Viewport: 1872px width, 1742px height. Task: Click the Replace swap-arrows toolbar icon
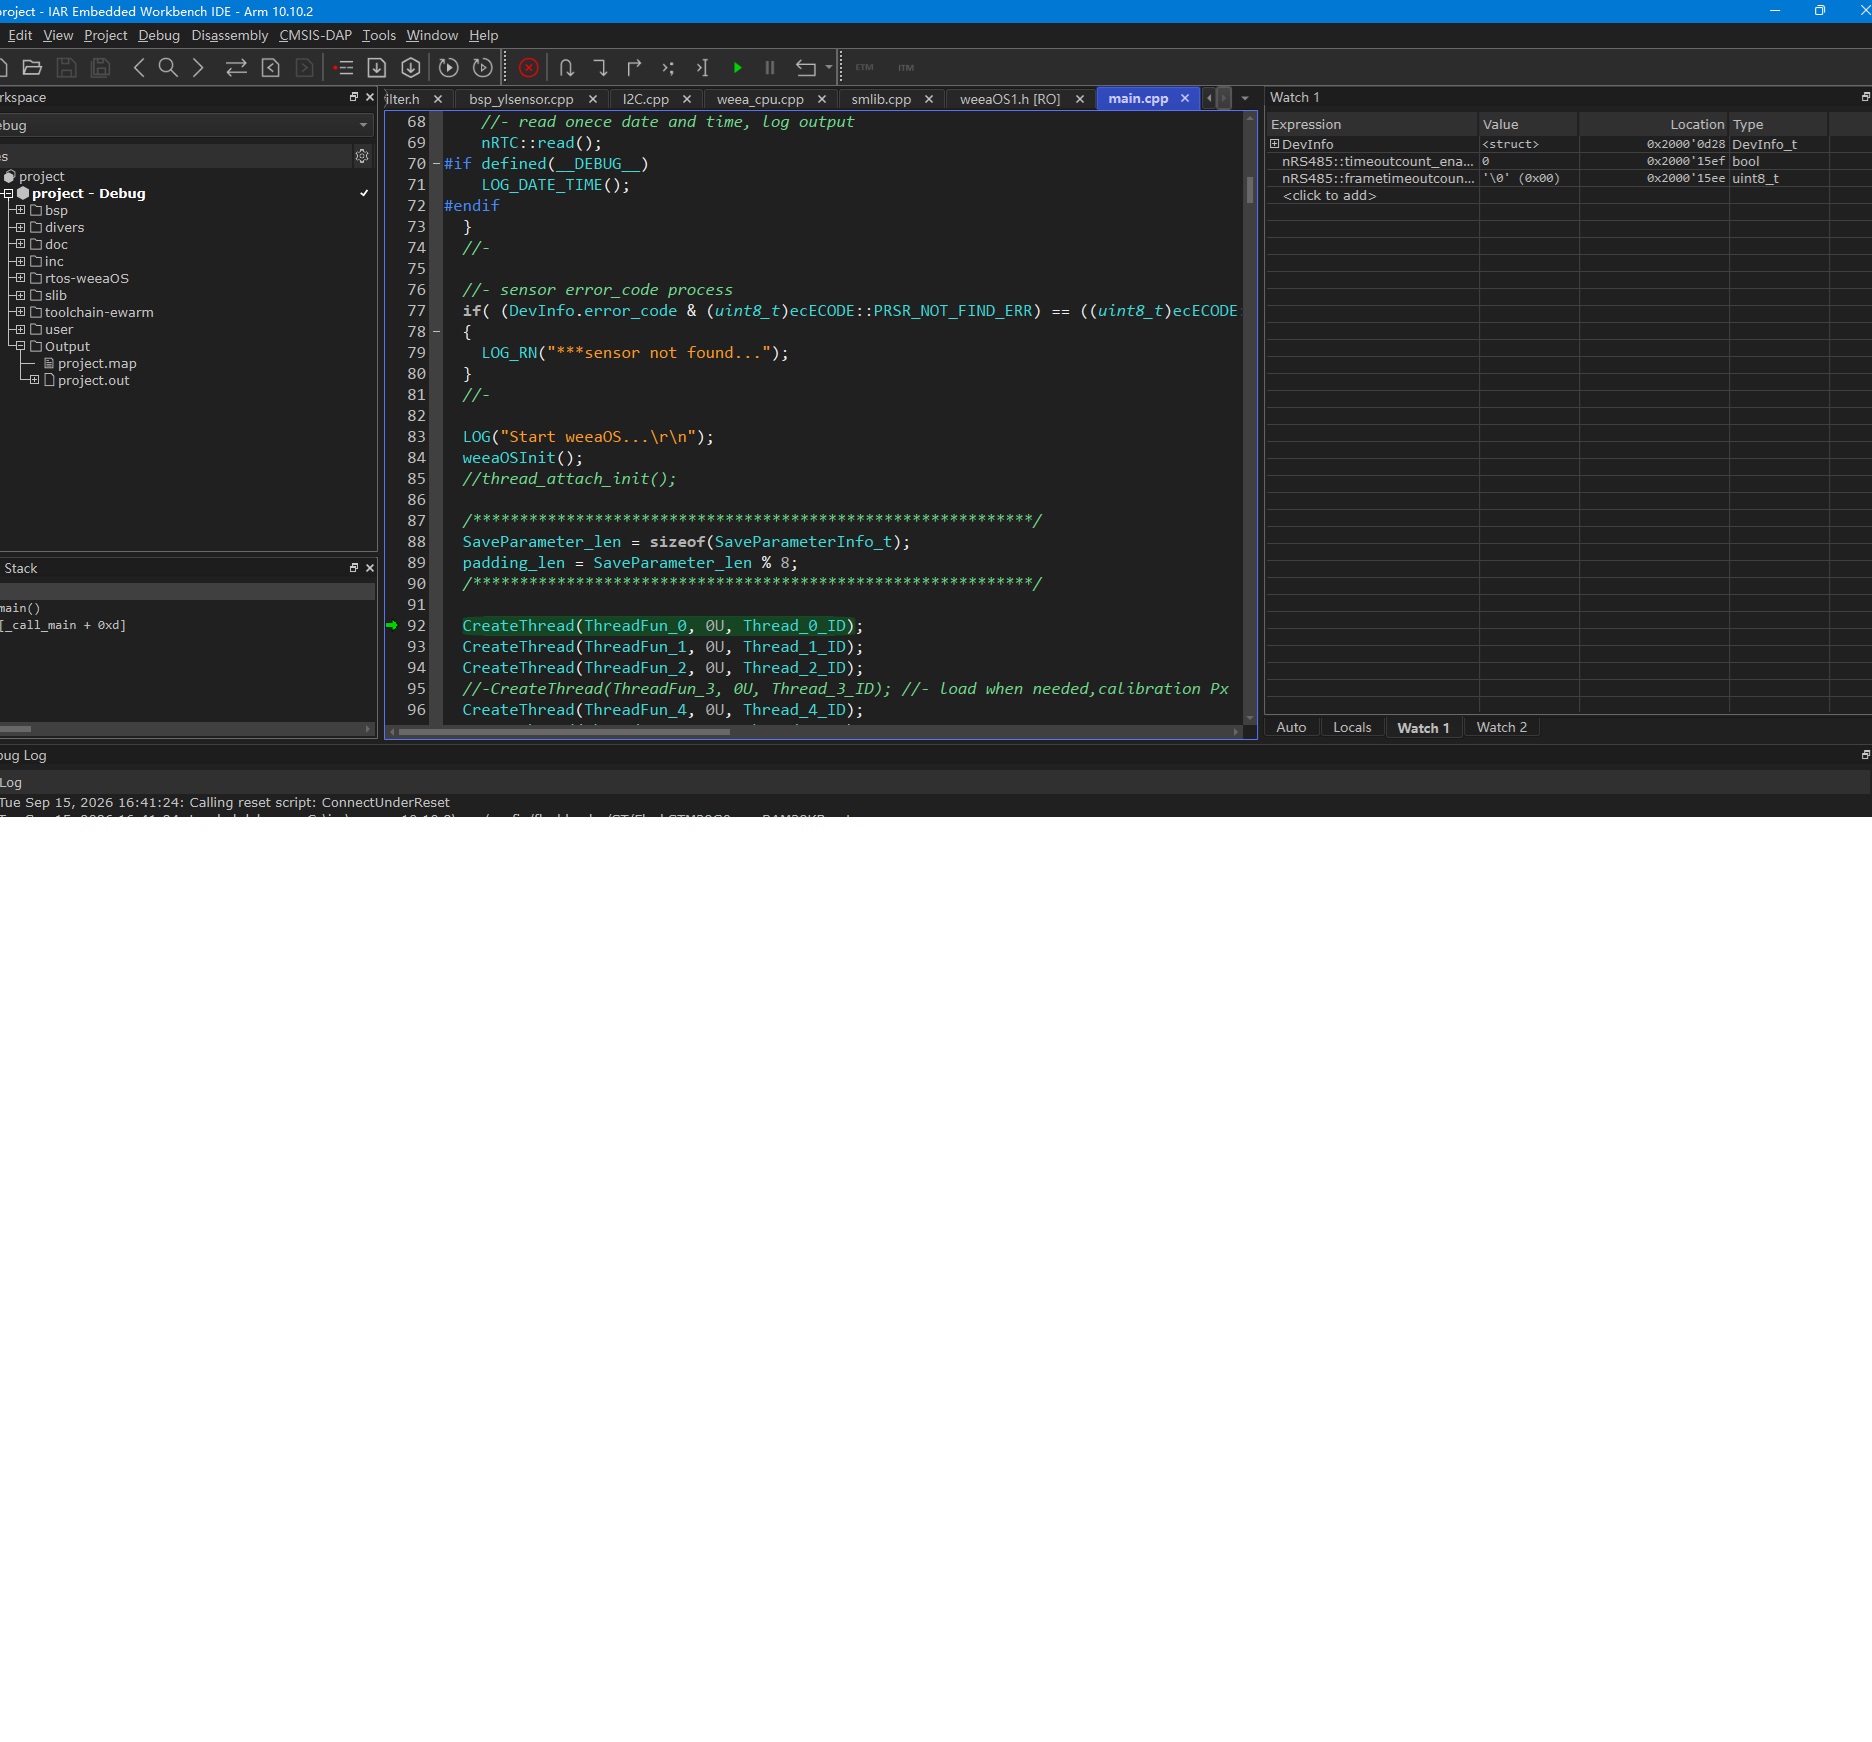(236, 68)
